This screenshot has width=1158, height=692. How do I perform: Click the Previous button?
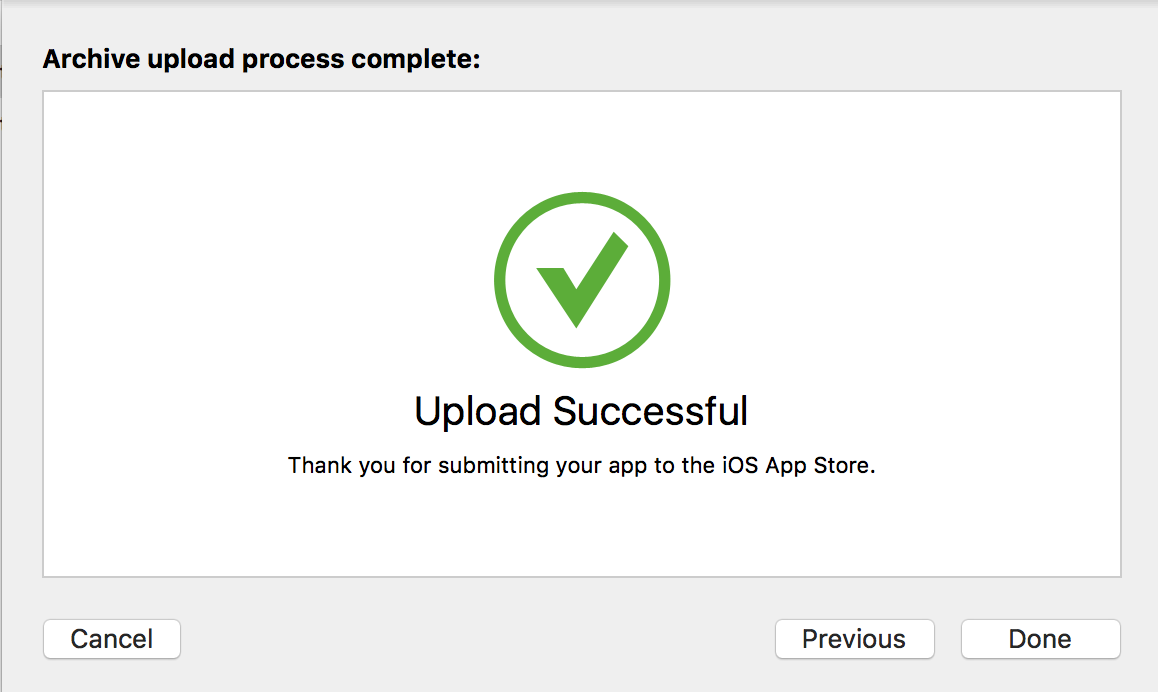click(854, 639)
